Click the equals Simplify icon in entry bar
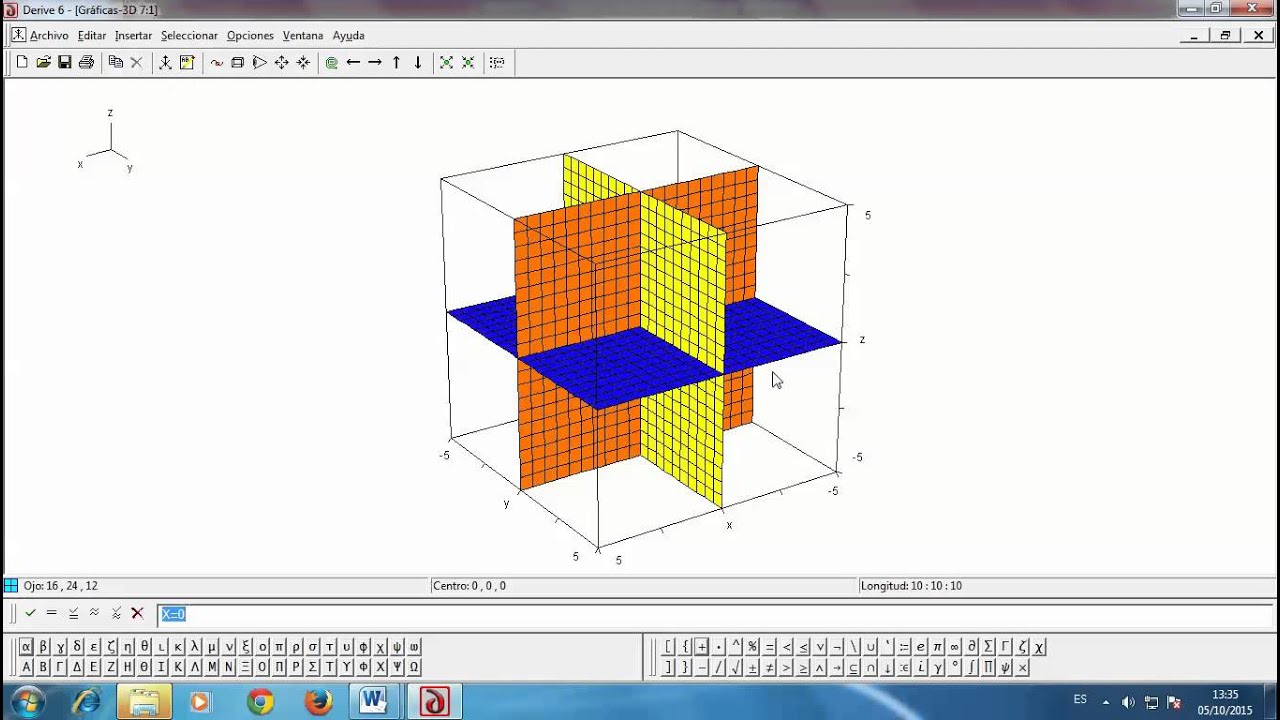Viewport: 1280px width, 720px height. click(x=52, y=613)
